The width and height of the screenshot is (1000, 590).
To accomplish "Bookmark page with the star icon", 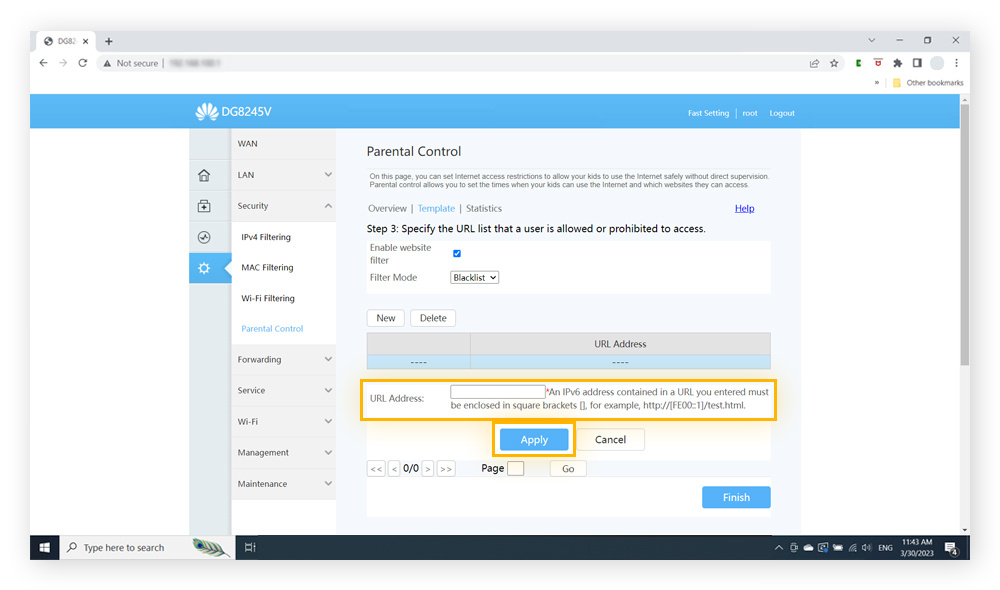I will (834, 63).
